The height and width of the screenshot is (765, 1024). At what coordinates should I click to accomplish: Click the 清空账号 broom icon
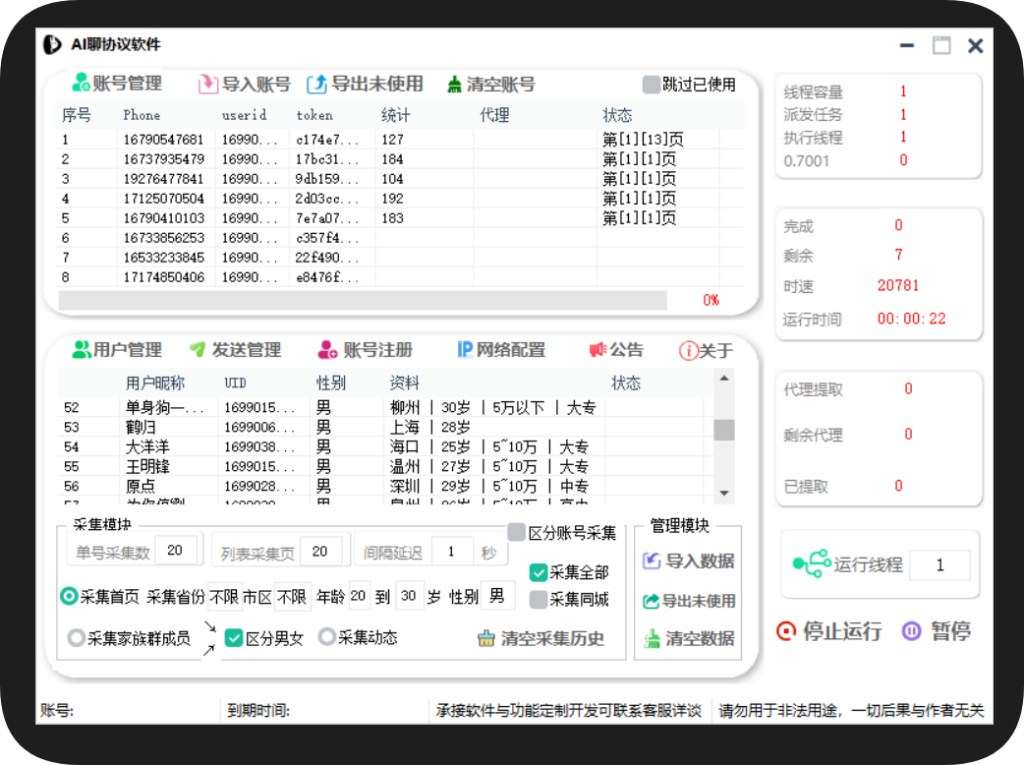click(x=457, y=84)
